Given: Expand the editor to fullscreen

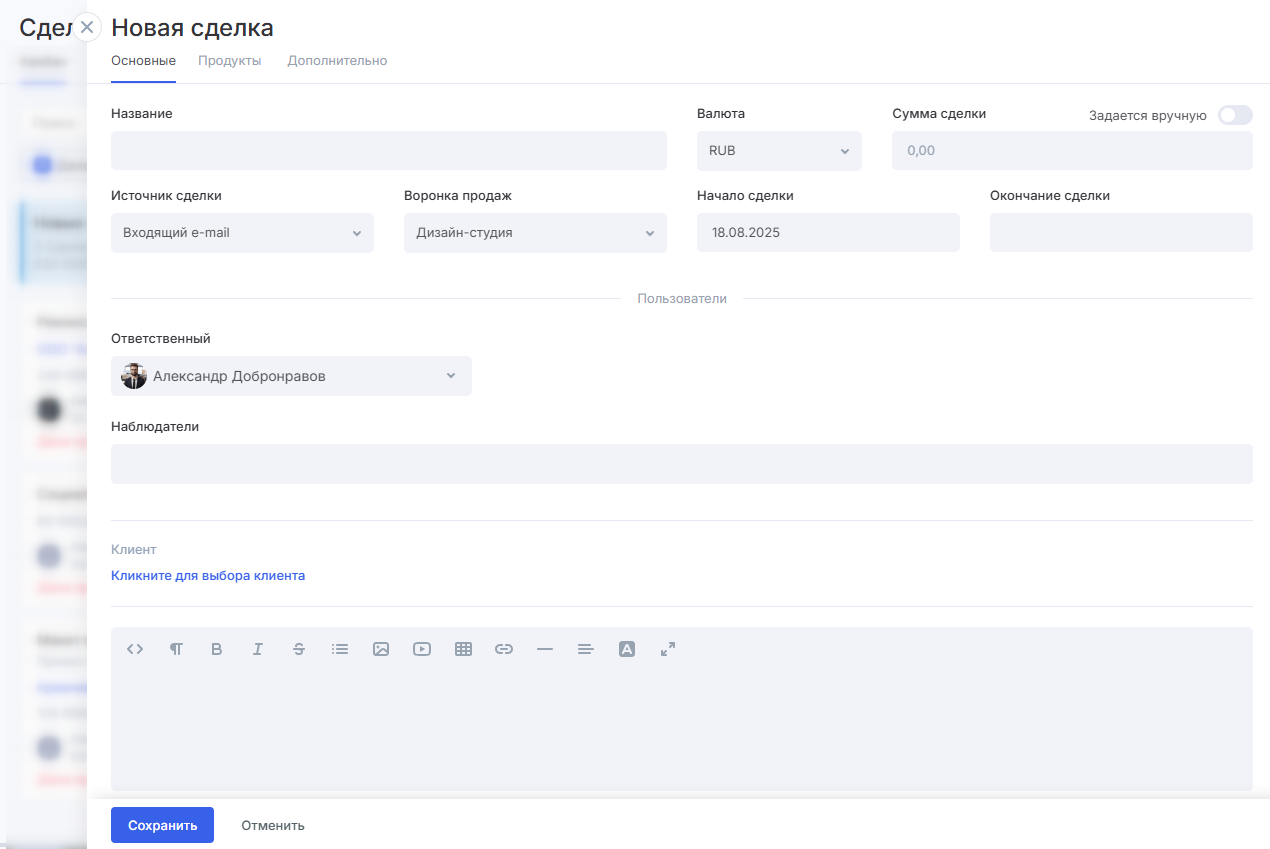Looking at the screenshot, I should (668, 649).
